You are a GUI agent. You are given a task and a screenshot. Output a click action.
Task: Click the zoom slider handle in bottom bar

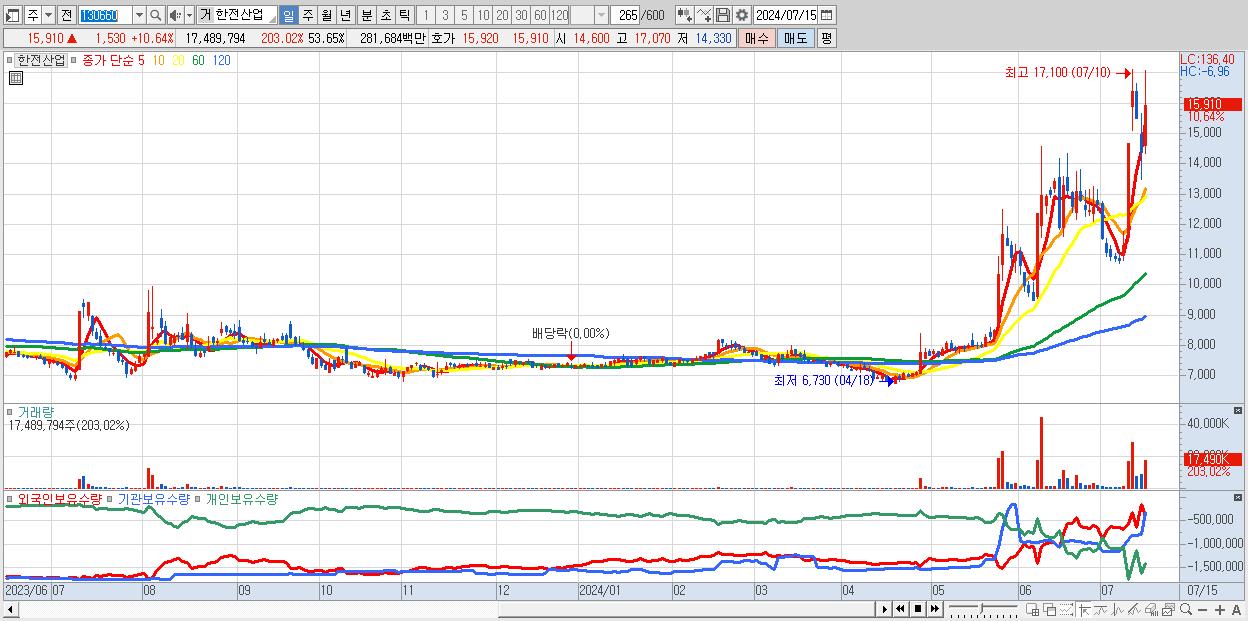pos(981,608)
